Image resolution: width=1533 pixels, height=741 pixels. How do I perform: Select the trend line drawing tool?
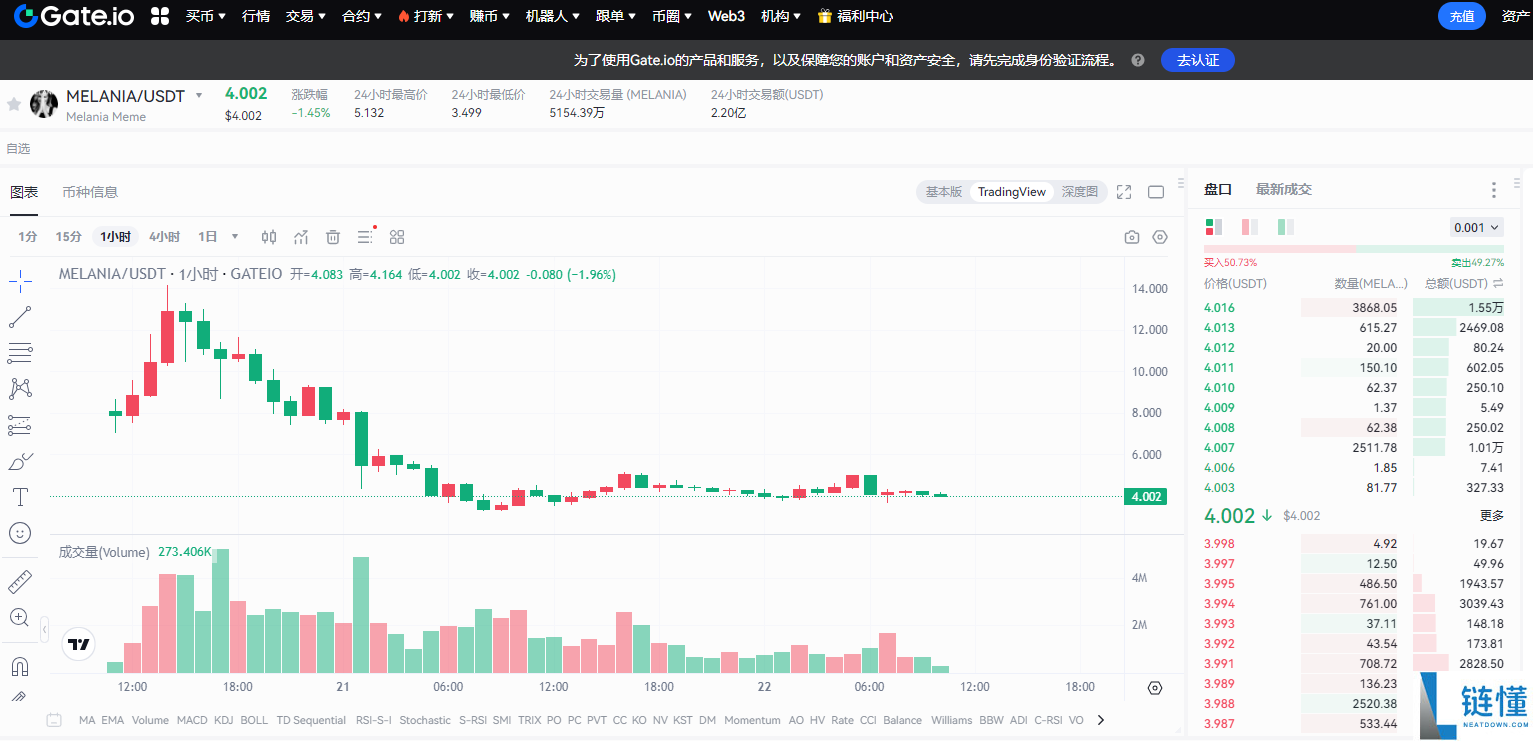point(20,318)
